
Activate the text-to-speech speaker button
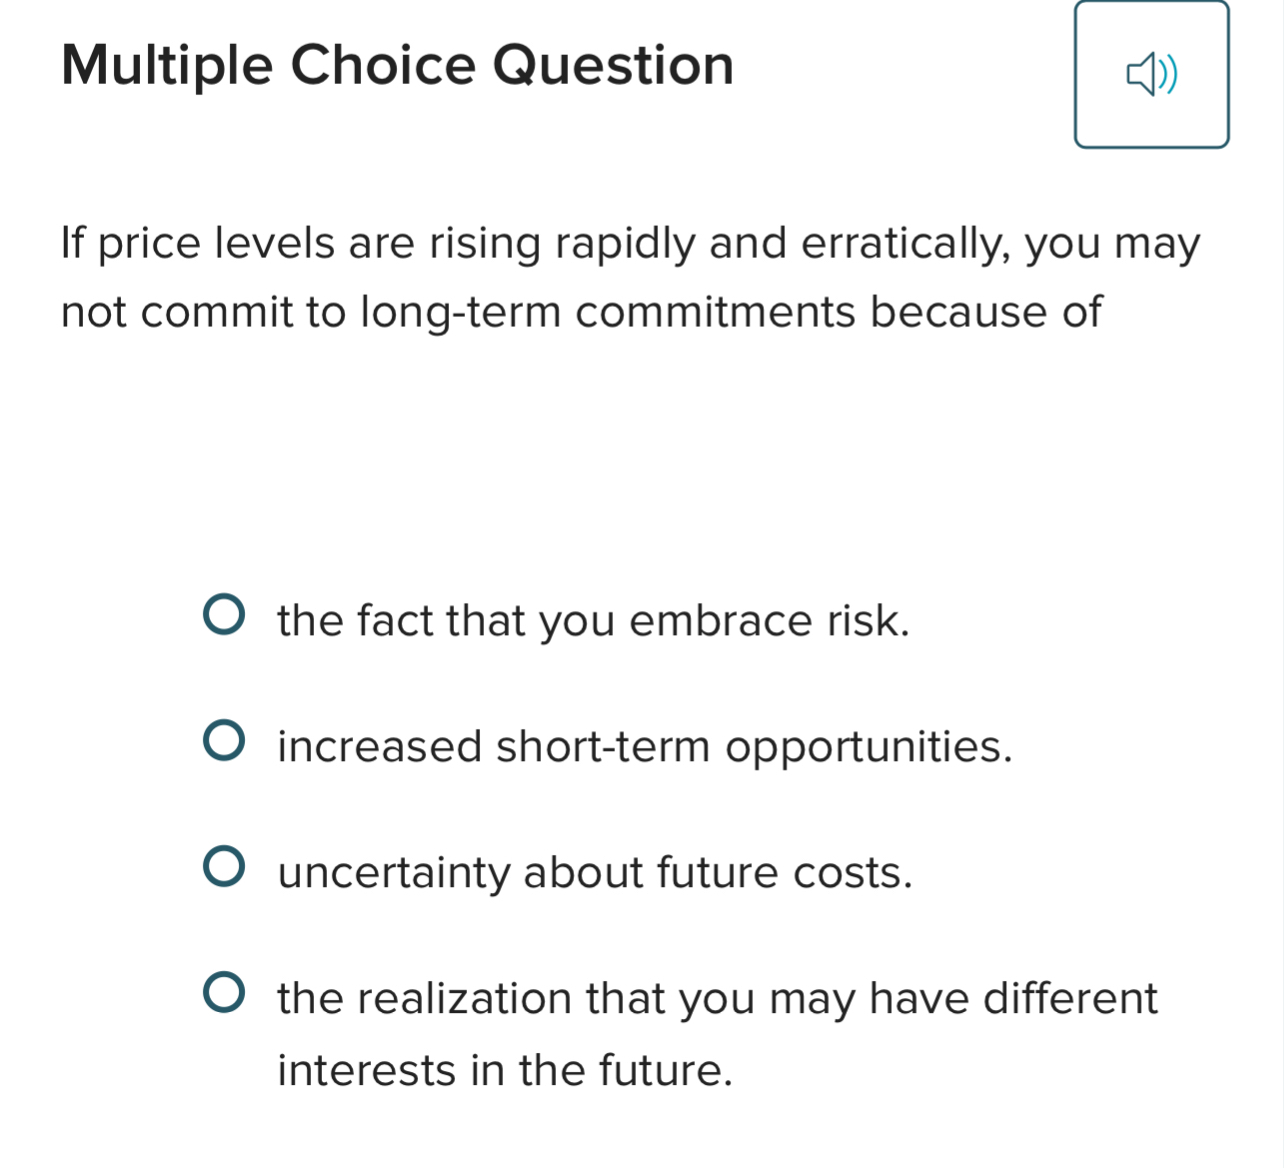pyautogui.click(x=1151, y=74)
